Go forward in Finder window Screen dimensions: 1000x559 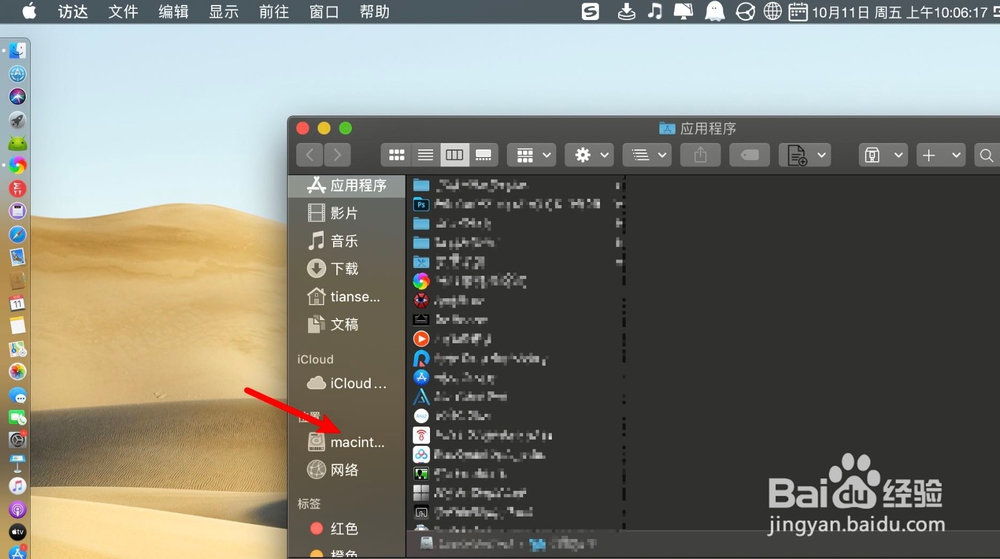click(x=337, y=155)
